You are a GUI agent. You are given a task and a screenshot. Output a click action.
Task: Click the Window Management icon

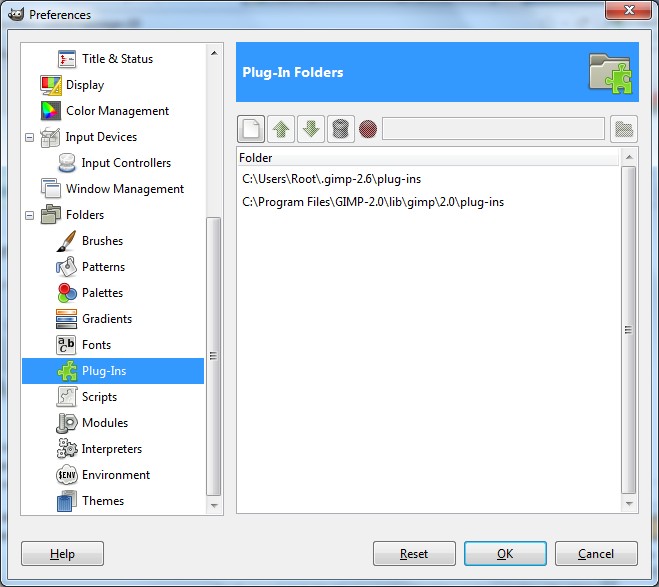coord(51,189)
